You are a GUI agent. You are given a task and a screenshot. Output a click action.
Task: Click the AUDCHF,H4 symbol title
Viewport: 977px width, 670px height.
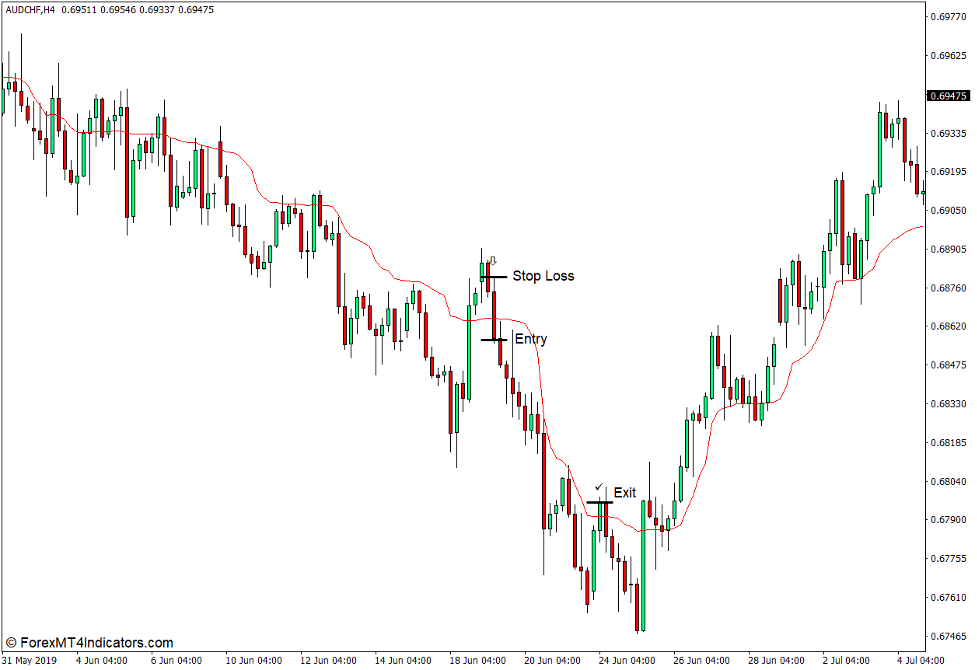click(x=29, y=9)
